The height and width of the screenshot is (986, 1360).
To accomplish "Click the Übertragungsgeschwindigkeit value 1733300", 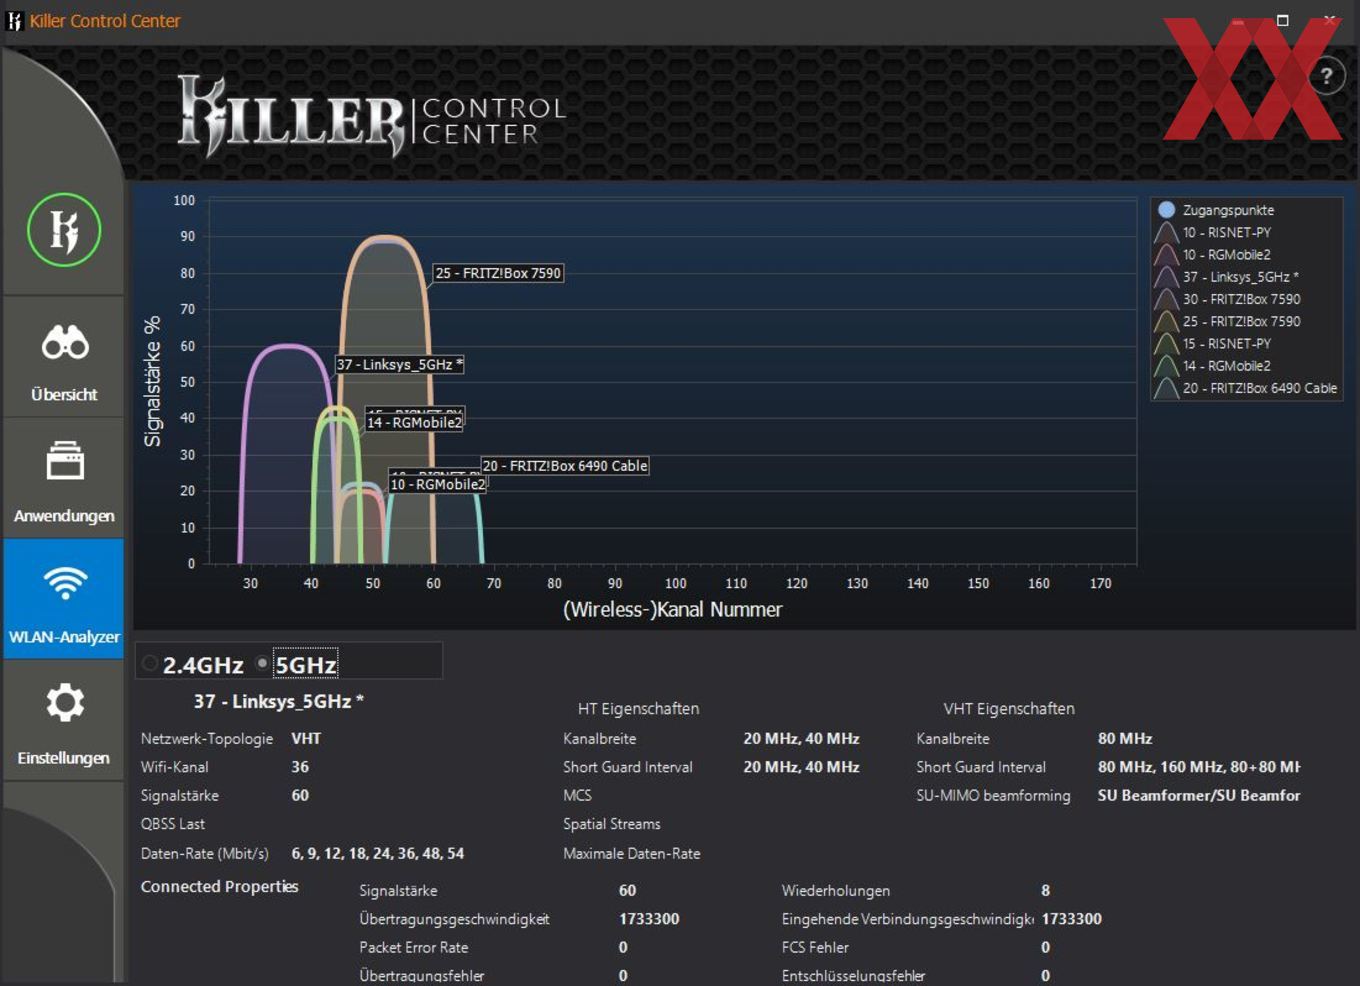I will click(649, 919).
